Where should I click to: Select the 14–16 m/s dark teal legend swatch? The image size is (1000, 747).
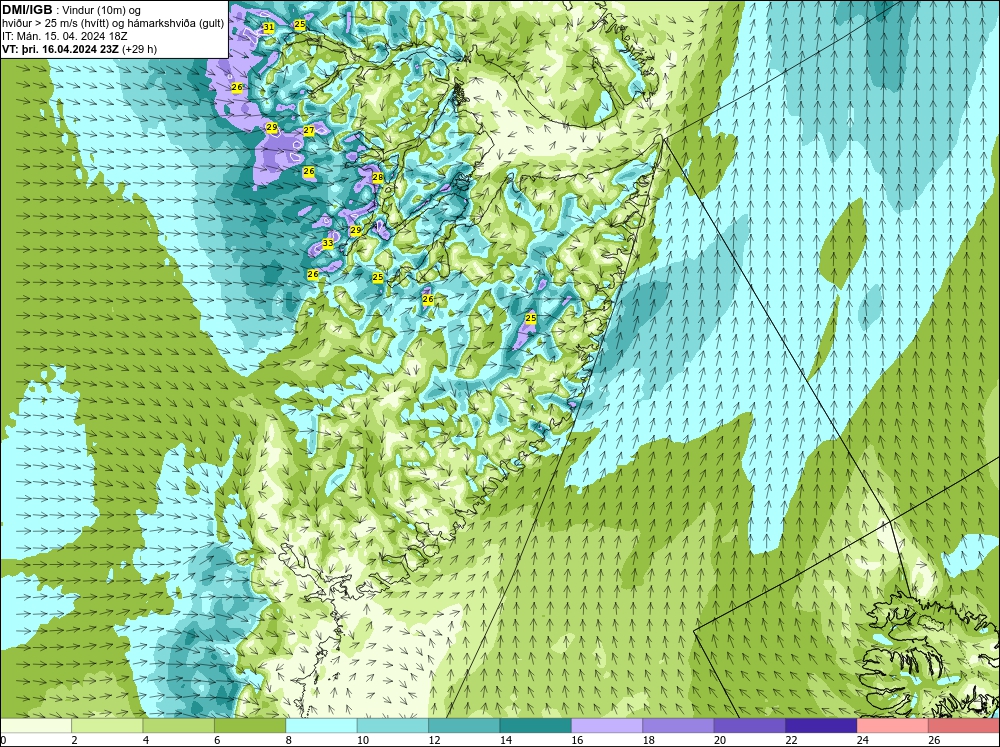click(536, 725)
